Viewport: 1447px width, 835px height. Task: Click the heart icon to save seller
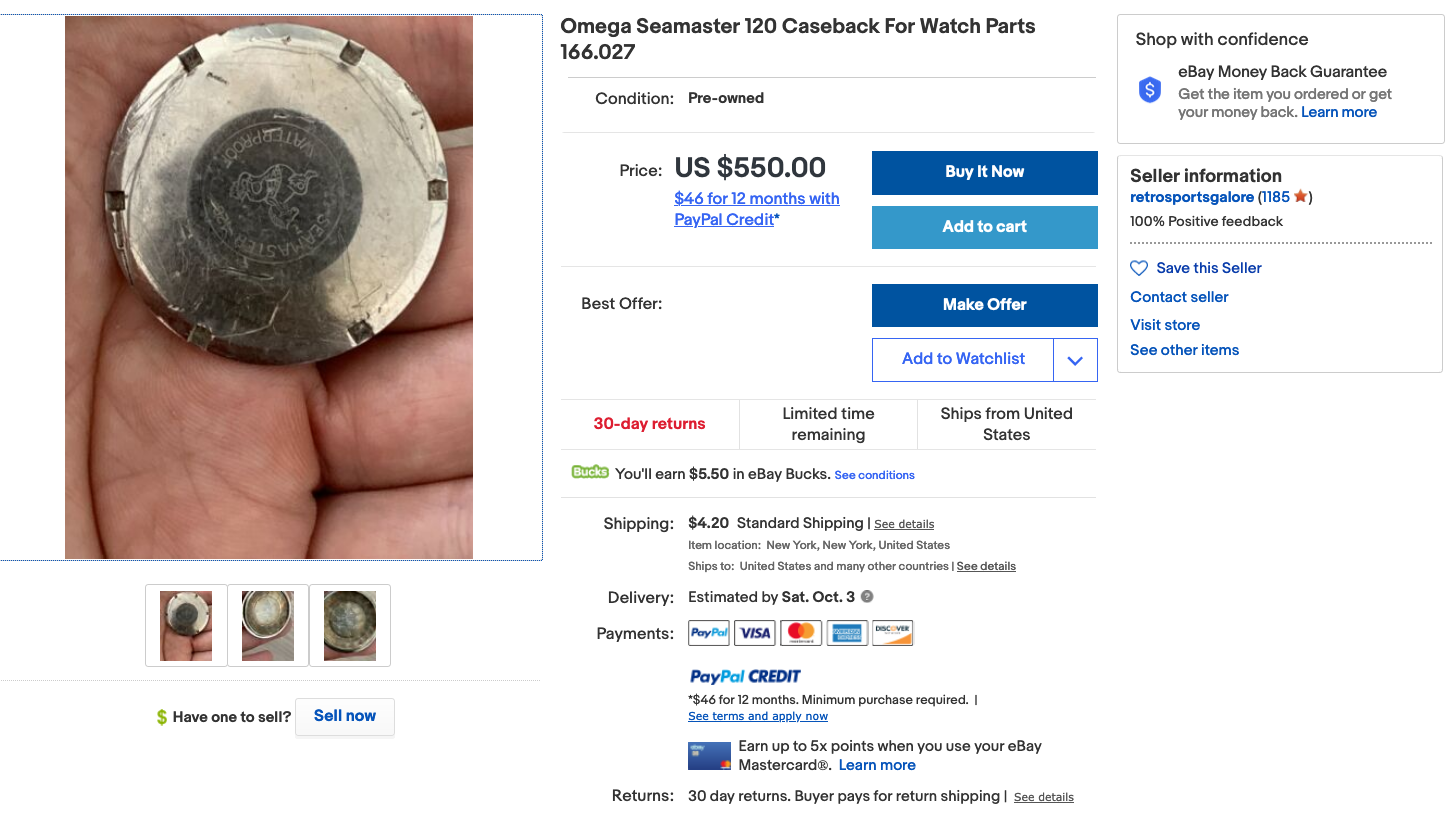1138,268
